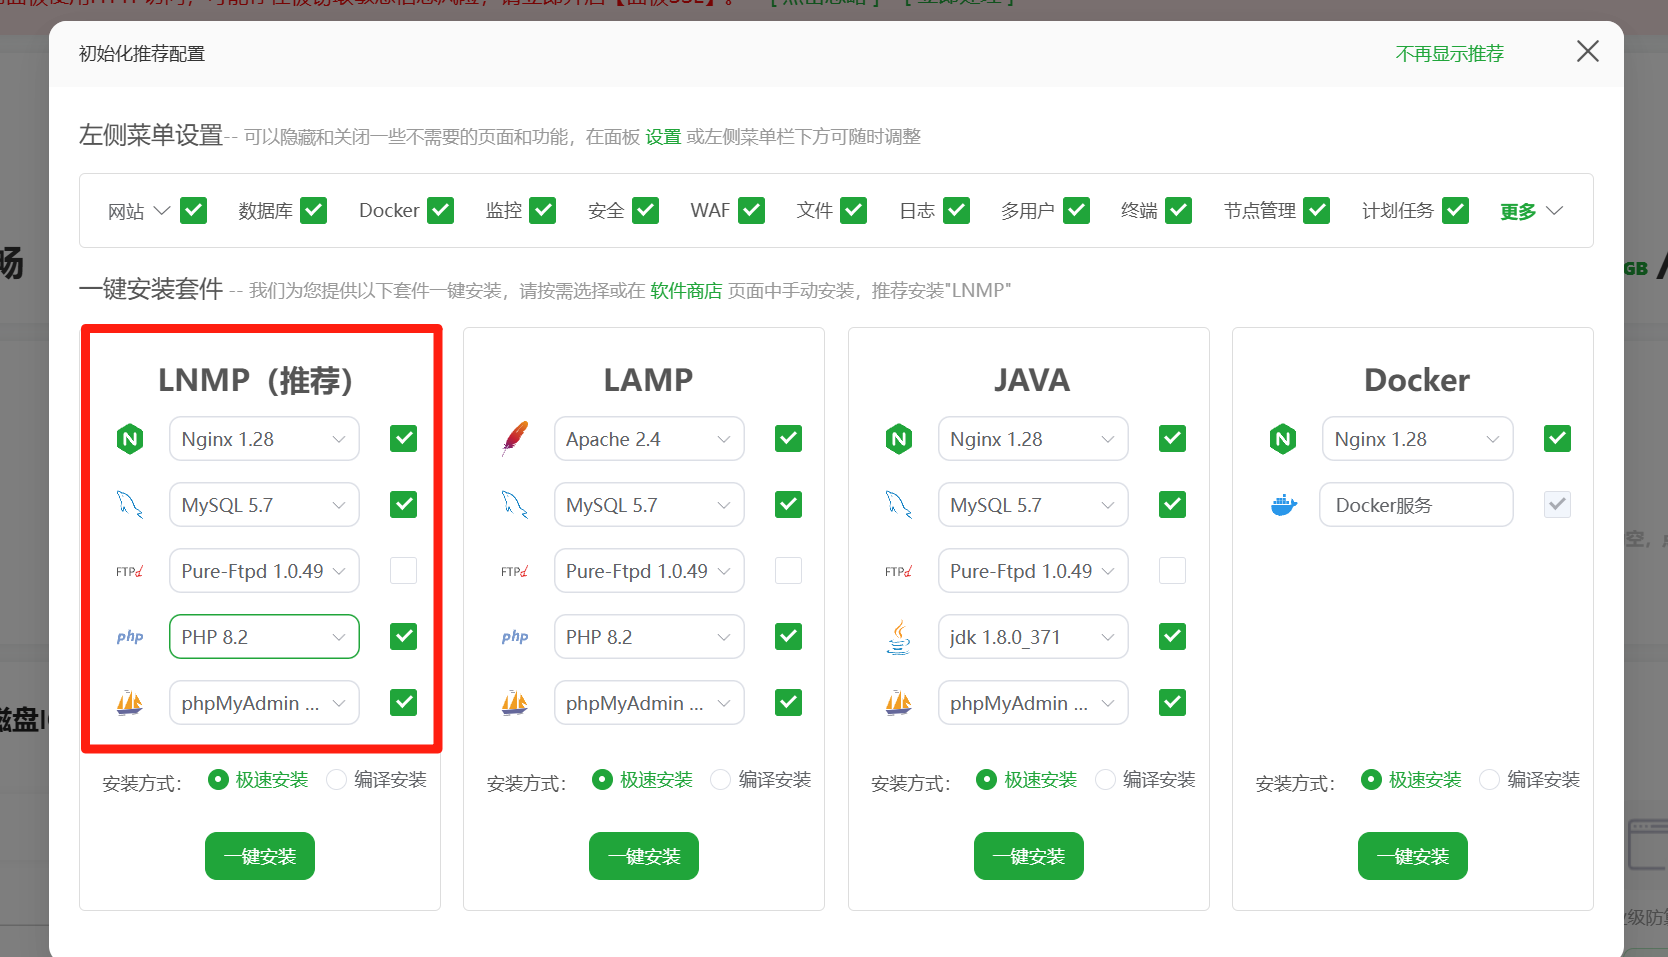
Task: Enable the Pure-Ftpd checkbox in the LNMP card
Action: pyautogui.click(x=403, y=571)
